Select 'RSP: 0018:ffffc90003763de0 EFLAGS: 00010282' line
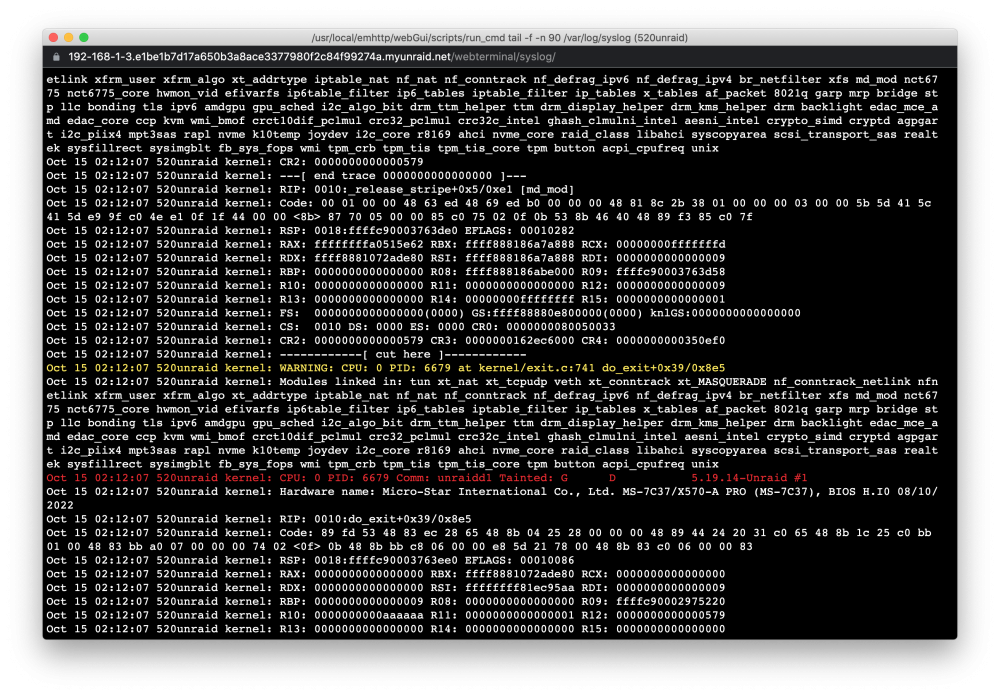 click(310, 230)
